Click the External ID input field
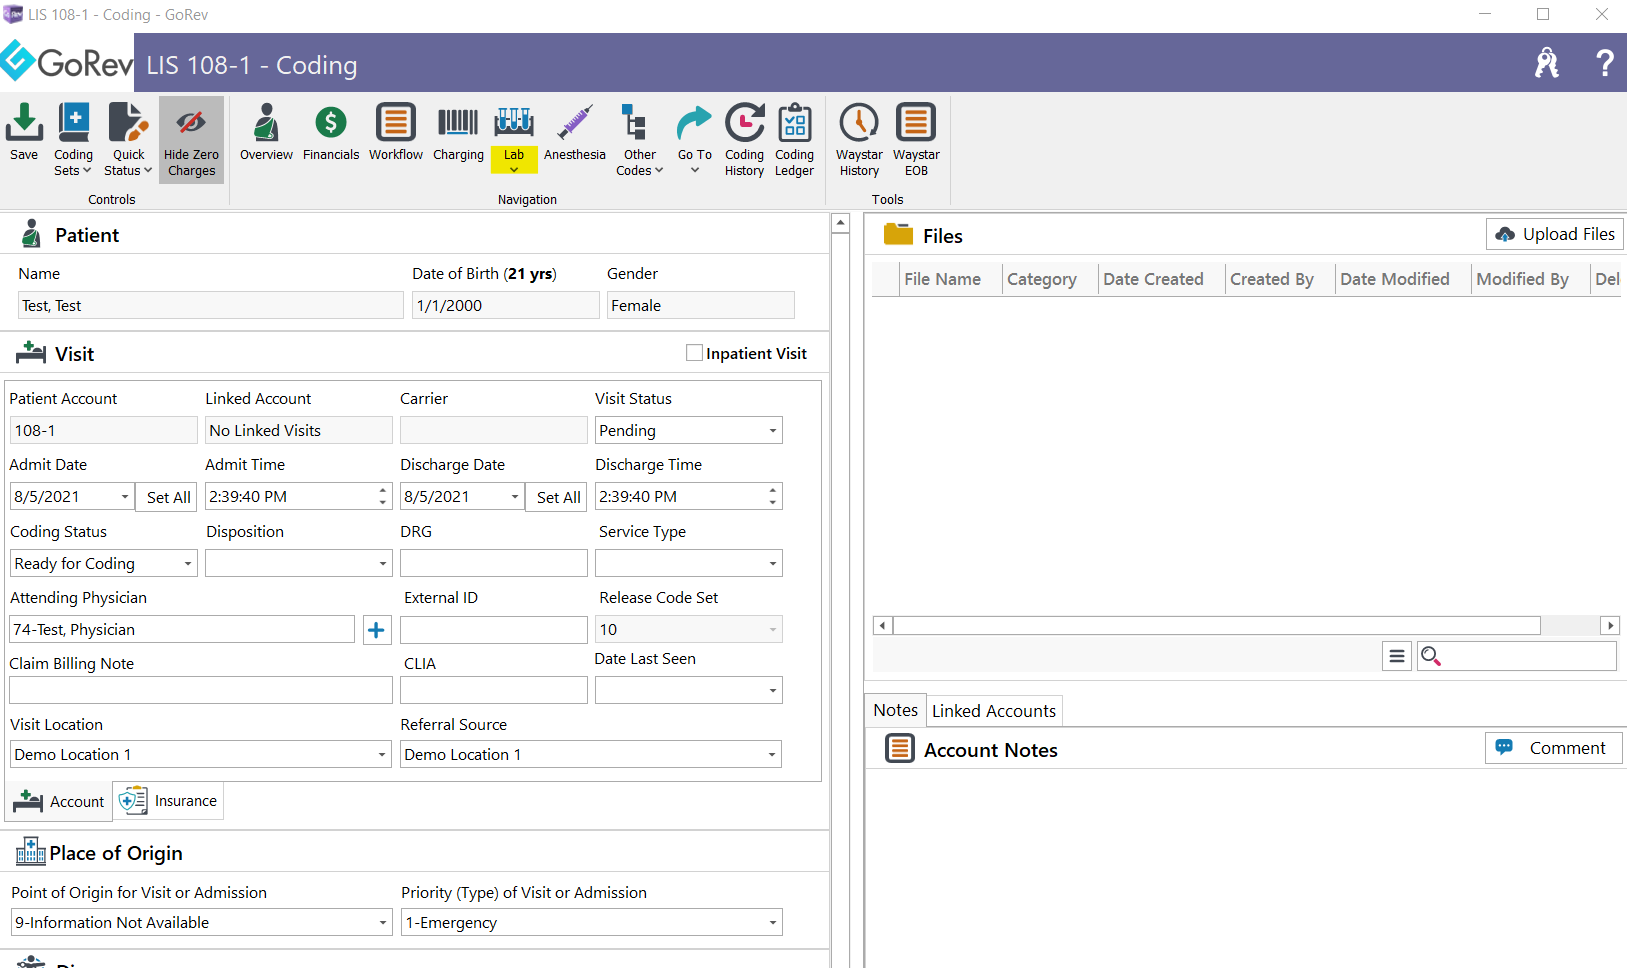This screenshot has width=1627, height=968. click(x=493, y=630)
